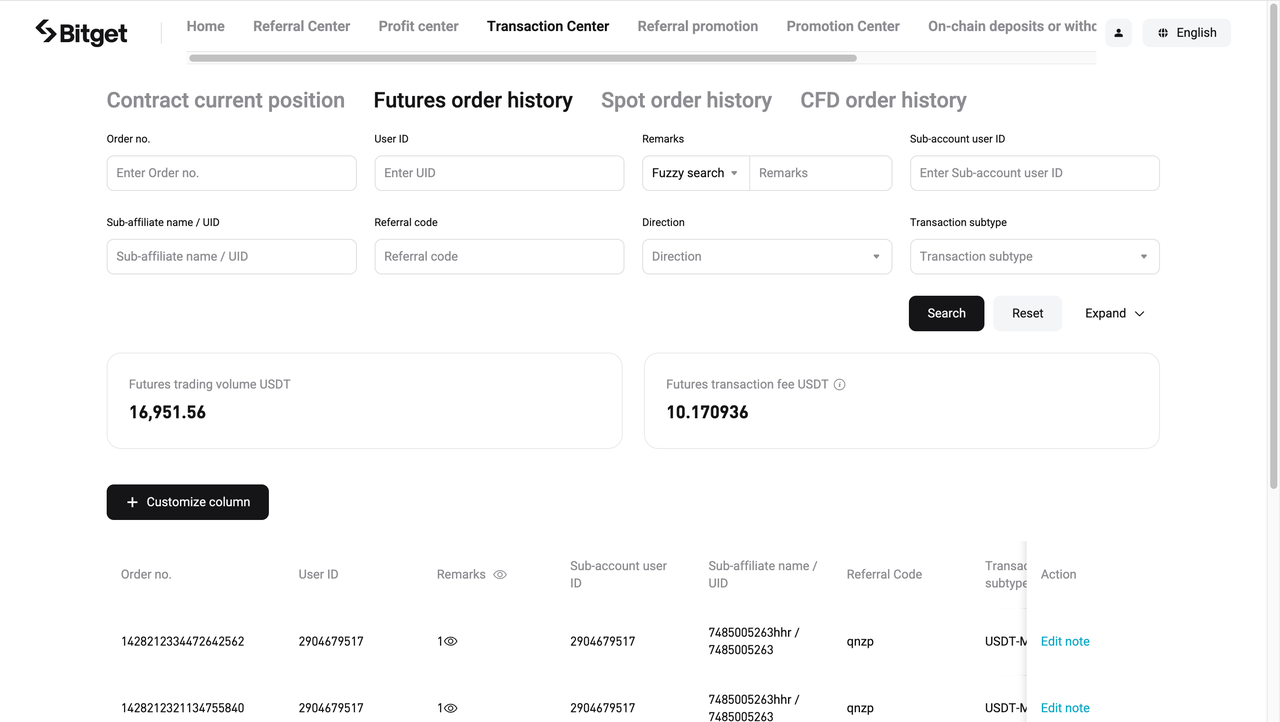Click the info icon beside Futures transaction fee
Screen dimensions: 1280x722
(839, 384)
